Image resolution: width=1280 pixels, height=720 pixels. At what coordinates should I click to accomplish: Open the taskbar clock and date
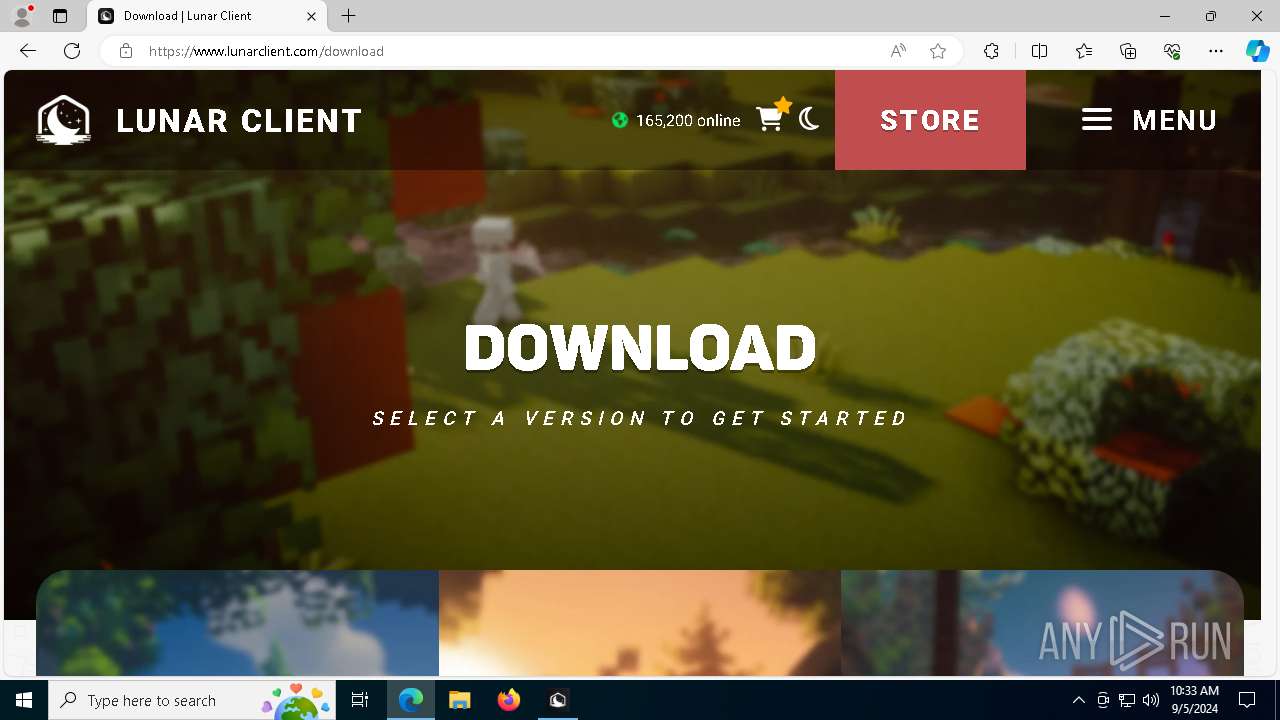[1193, 700]
